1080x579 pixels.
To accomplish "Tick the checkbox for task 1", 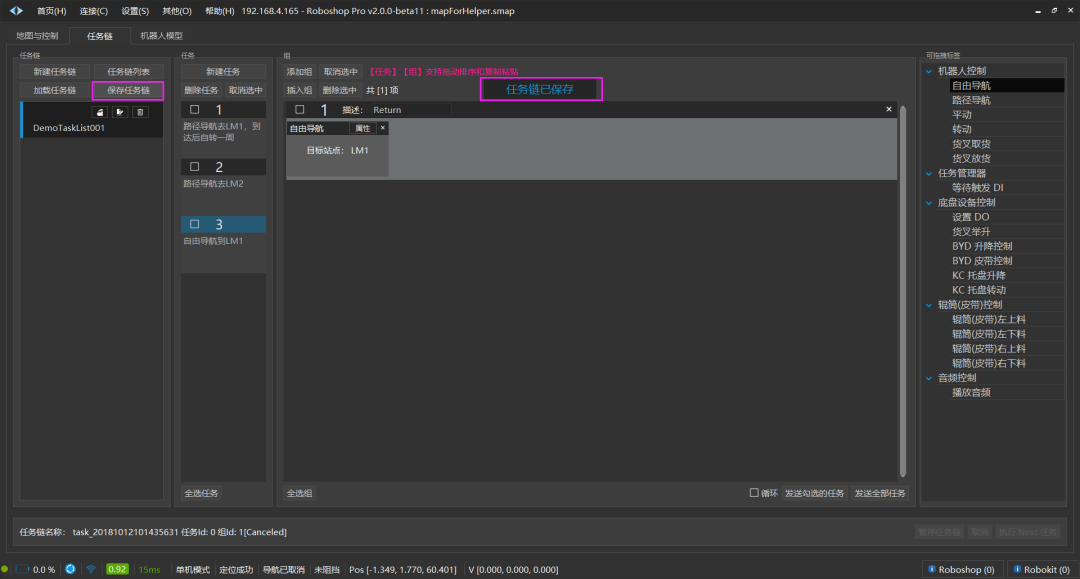I will coord(195,109).
